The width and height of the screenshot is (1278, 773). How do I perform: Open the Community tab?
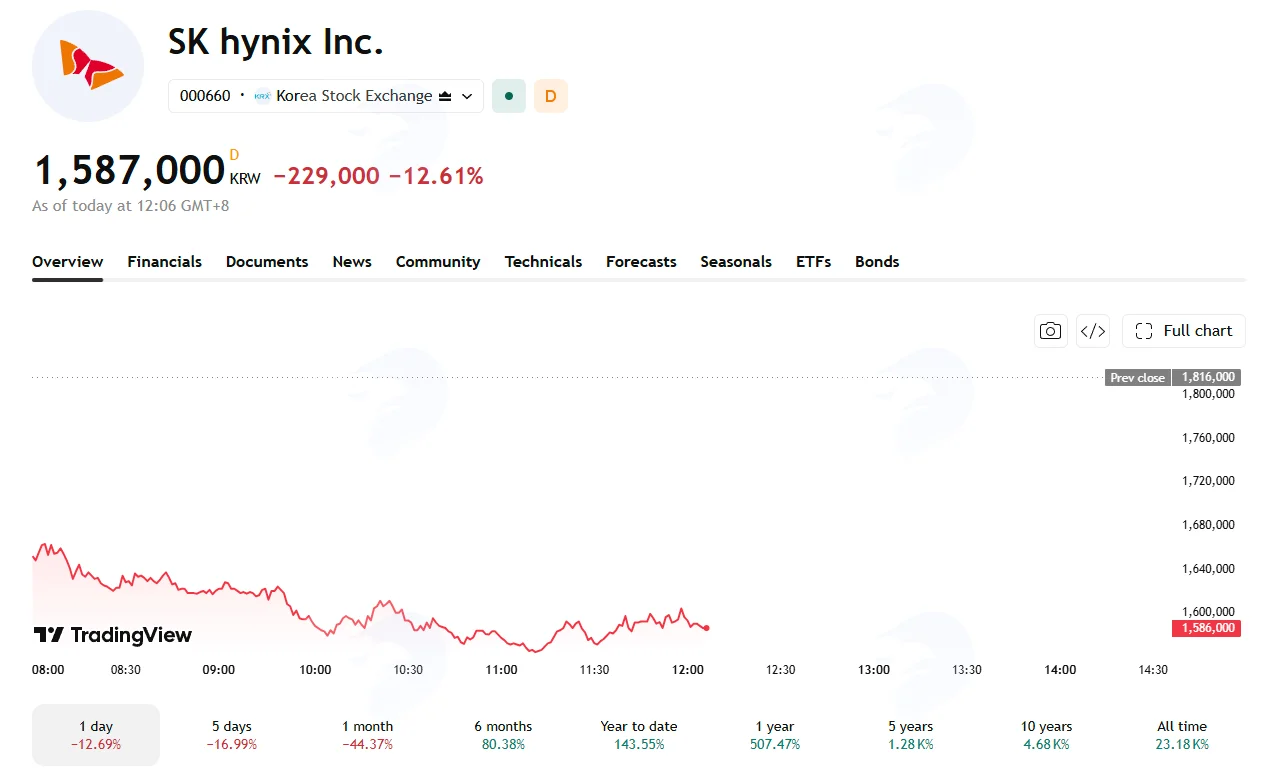tap(438, 261)
